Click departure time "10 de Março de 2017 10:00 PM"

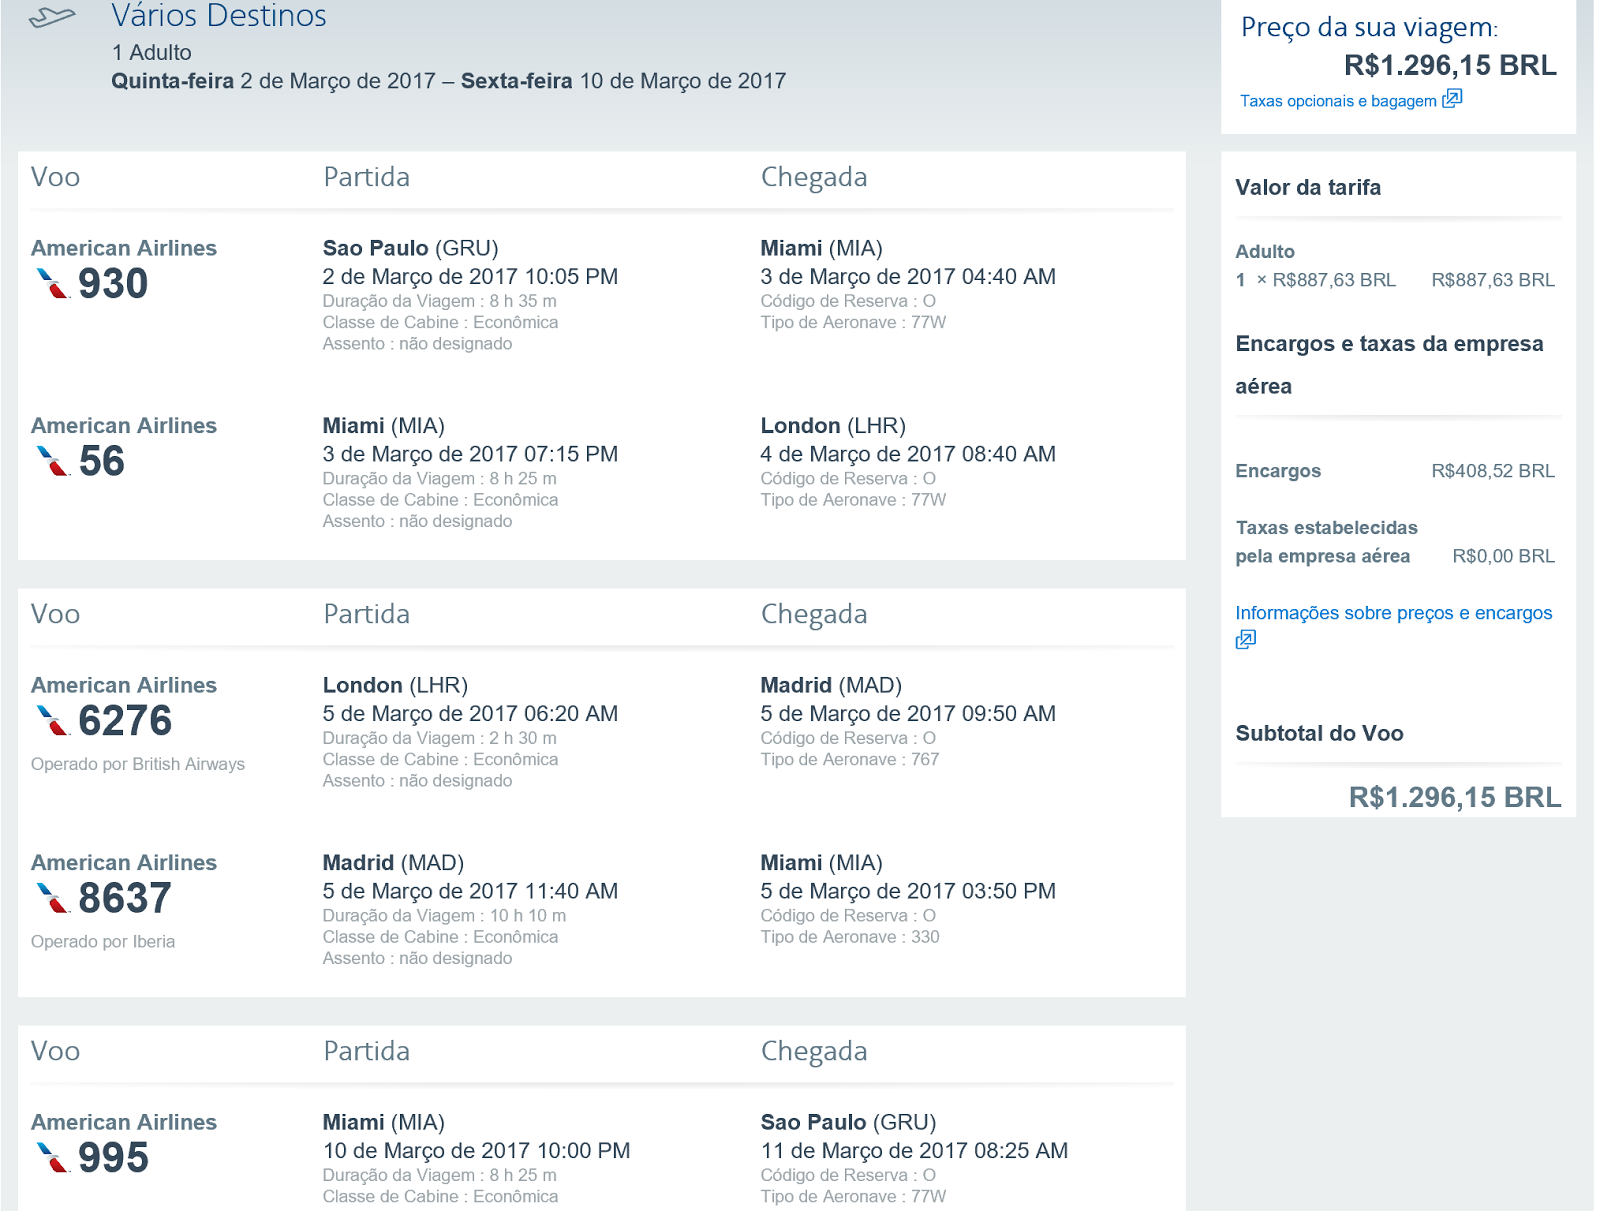point(476,1151)
